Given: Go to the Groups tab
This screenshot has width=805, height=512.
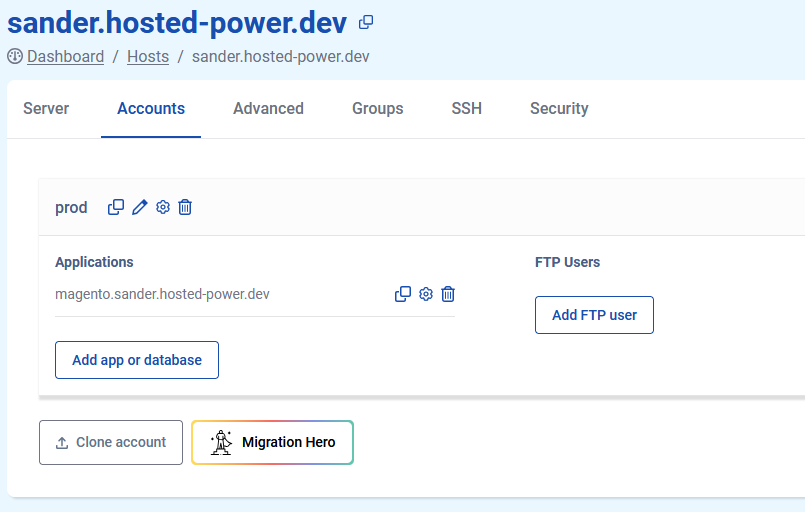Looking at the screenshot, I should 378,109.
